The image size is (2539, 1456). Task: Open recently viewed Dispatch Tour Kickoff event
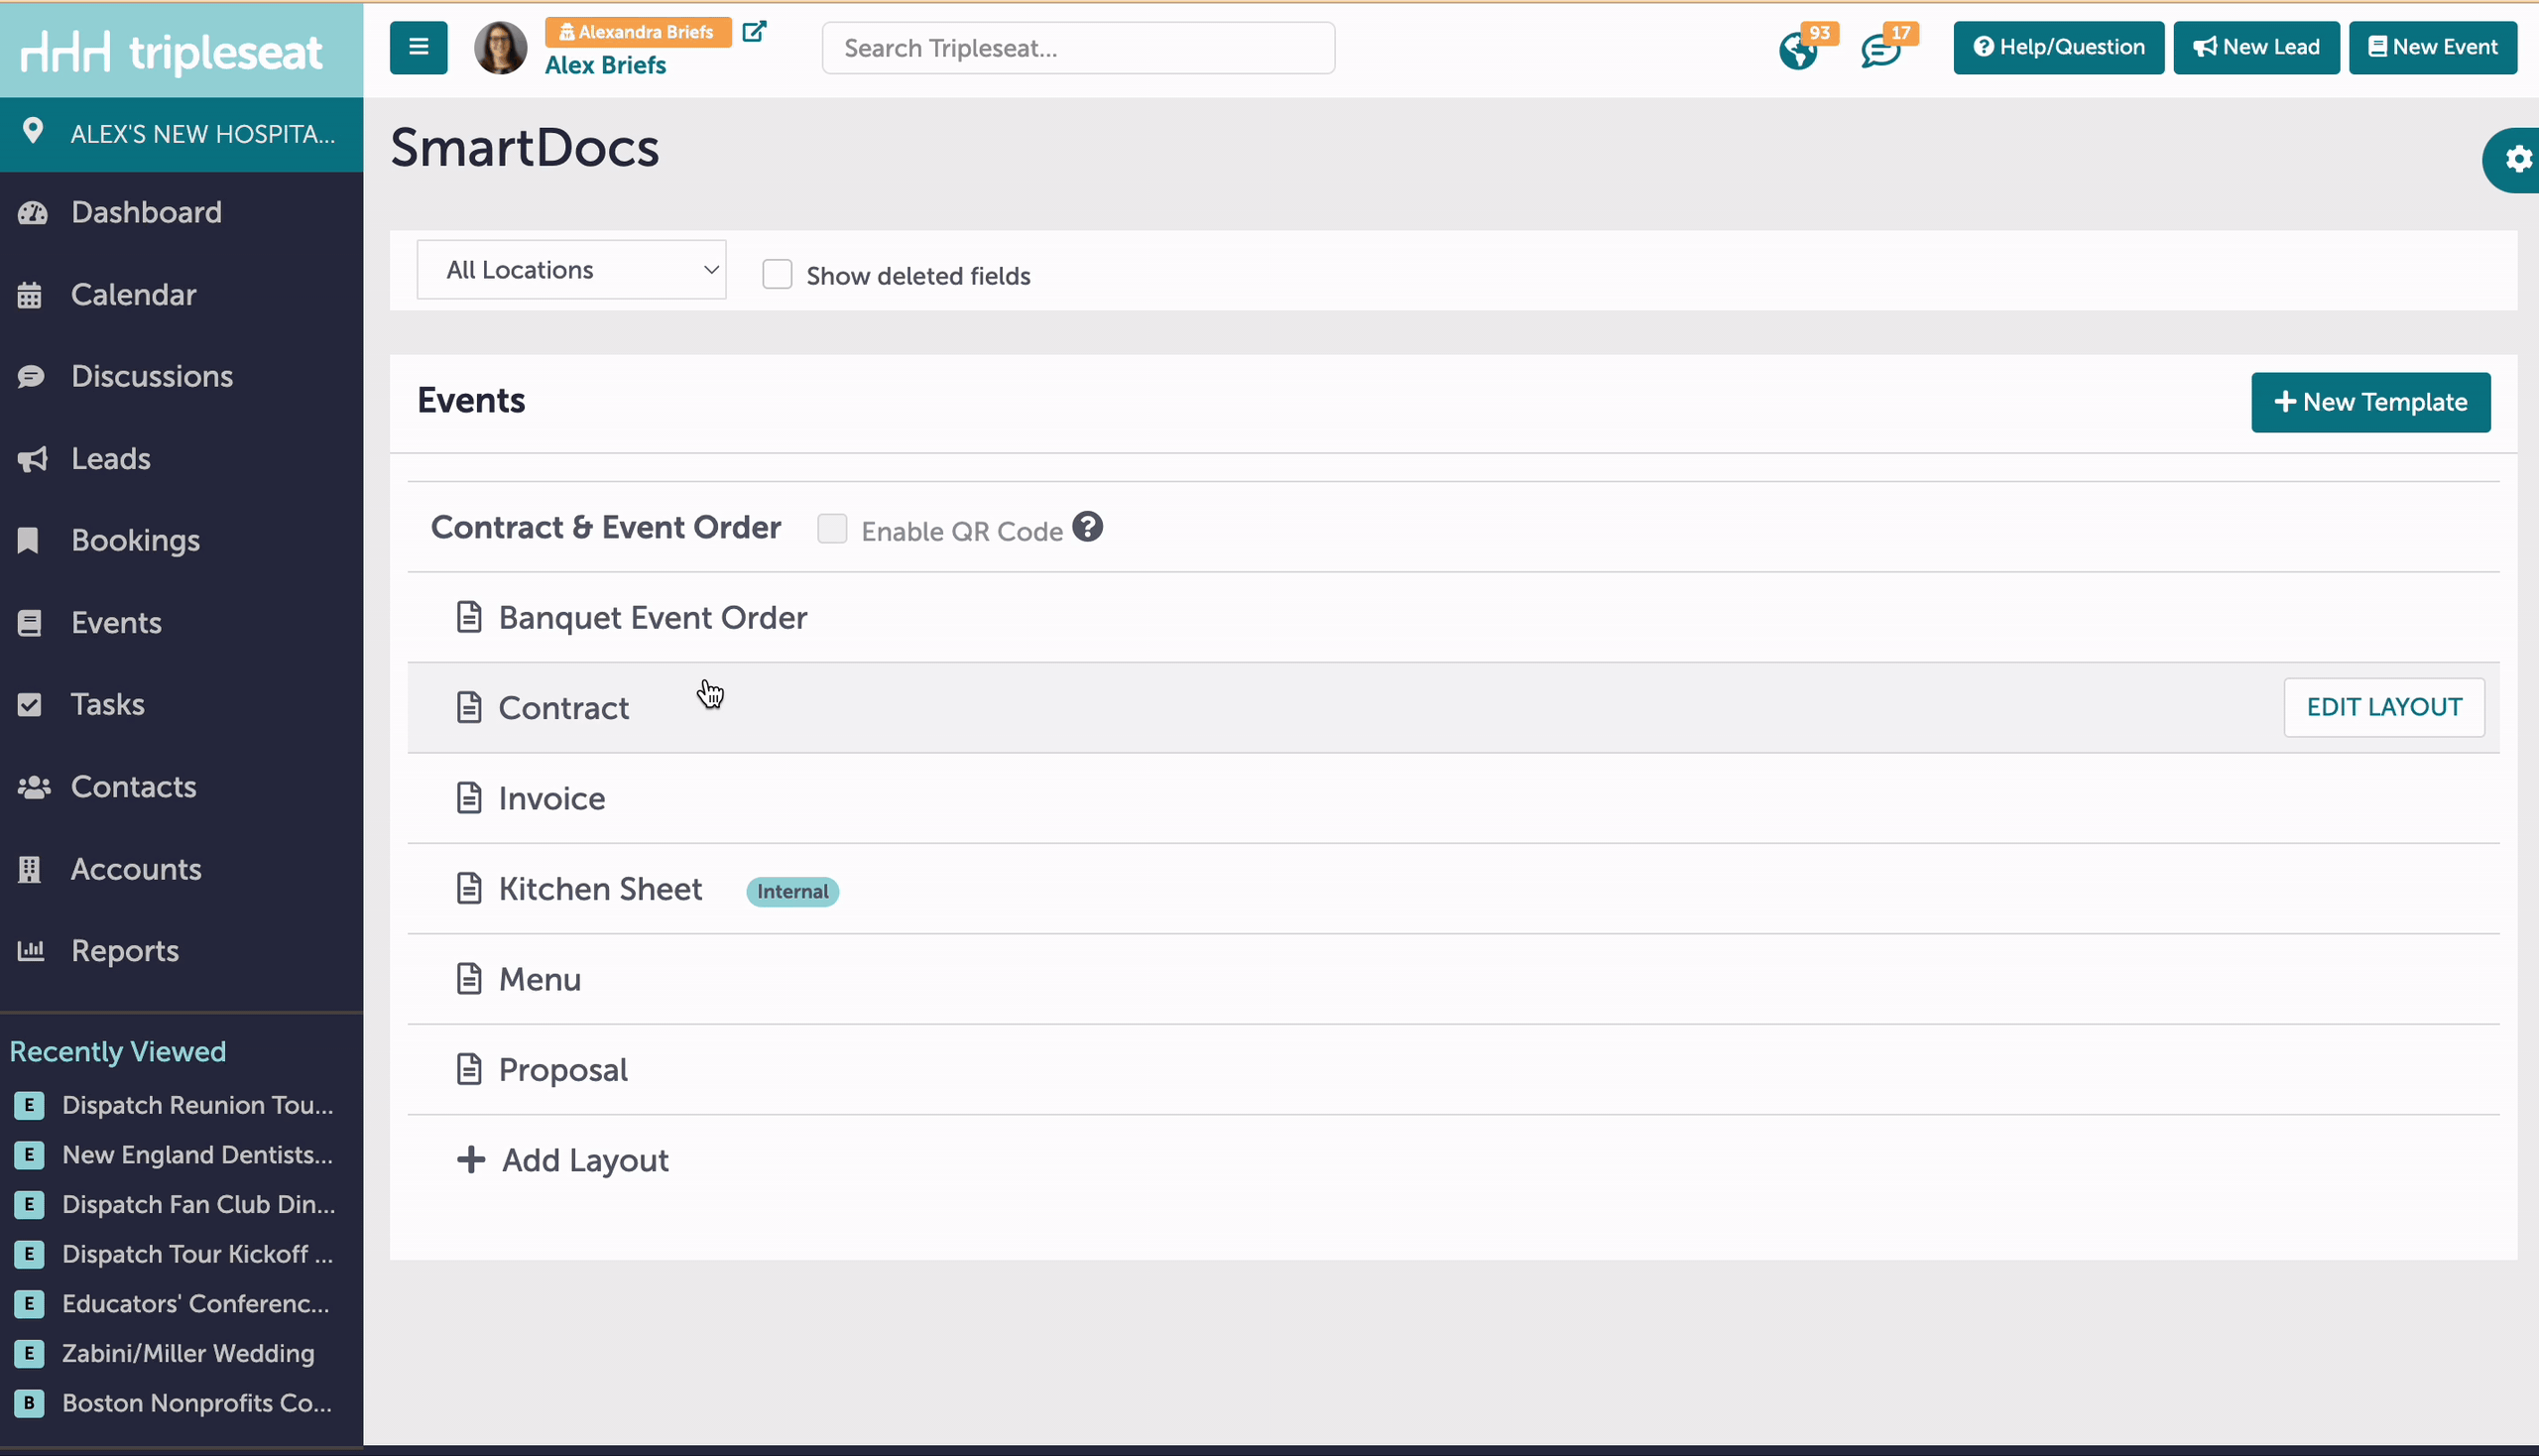198,1254
